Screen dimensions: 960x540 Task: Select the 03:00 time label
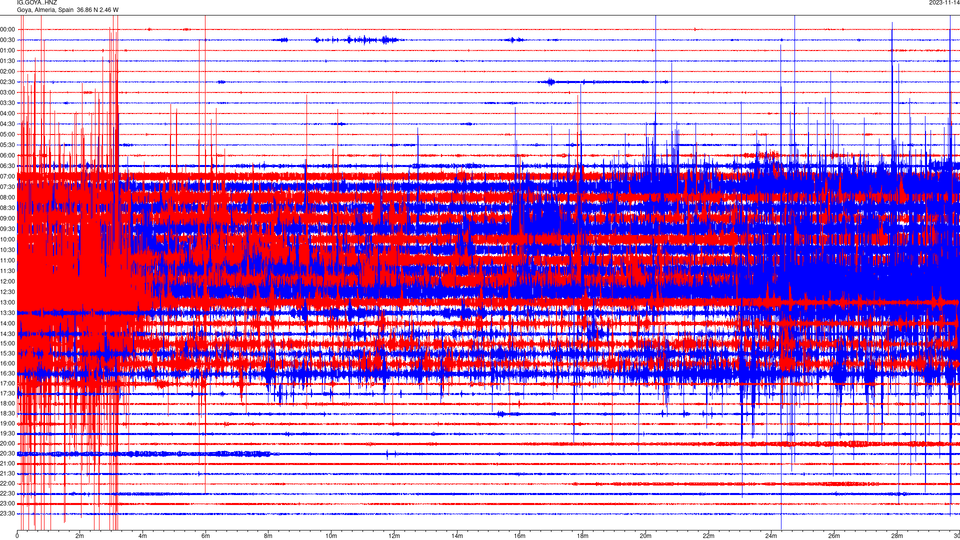[x=7, y=92]
